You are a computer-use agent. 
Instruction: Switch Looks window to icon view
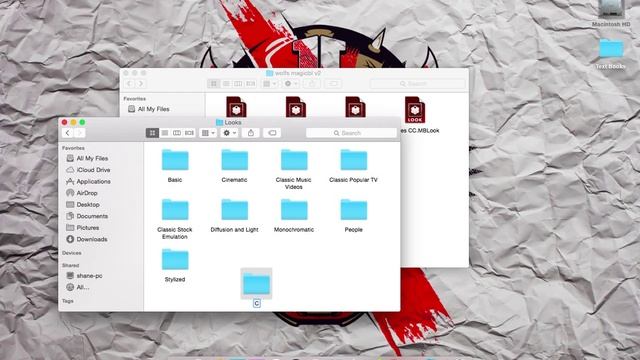coord(152,133)
